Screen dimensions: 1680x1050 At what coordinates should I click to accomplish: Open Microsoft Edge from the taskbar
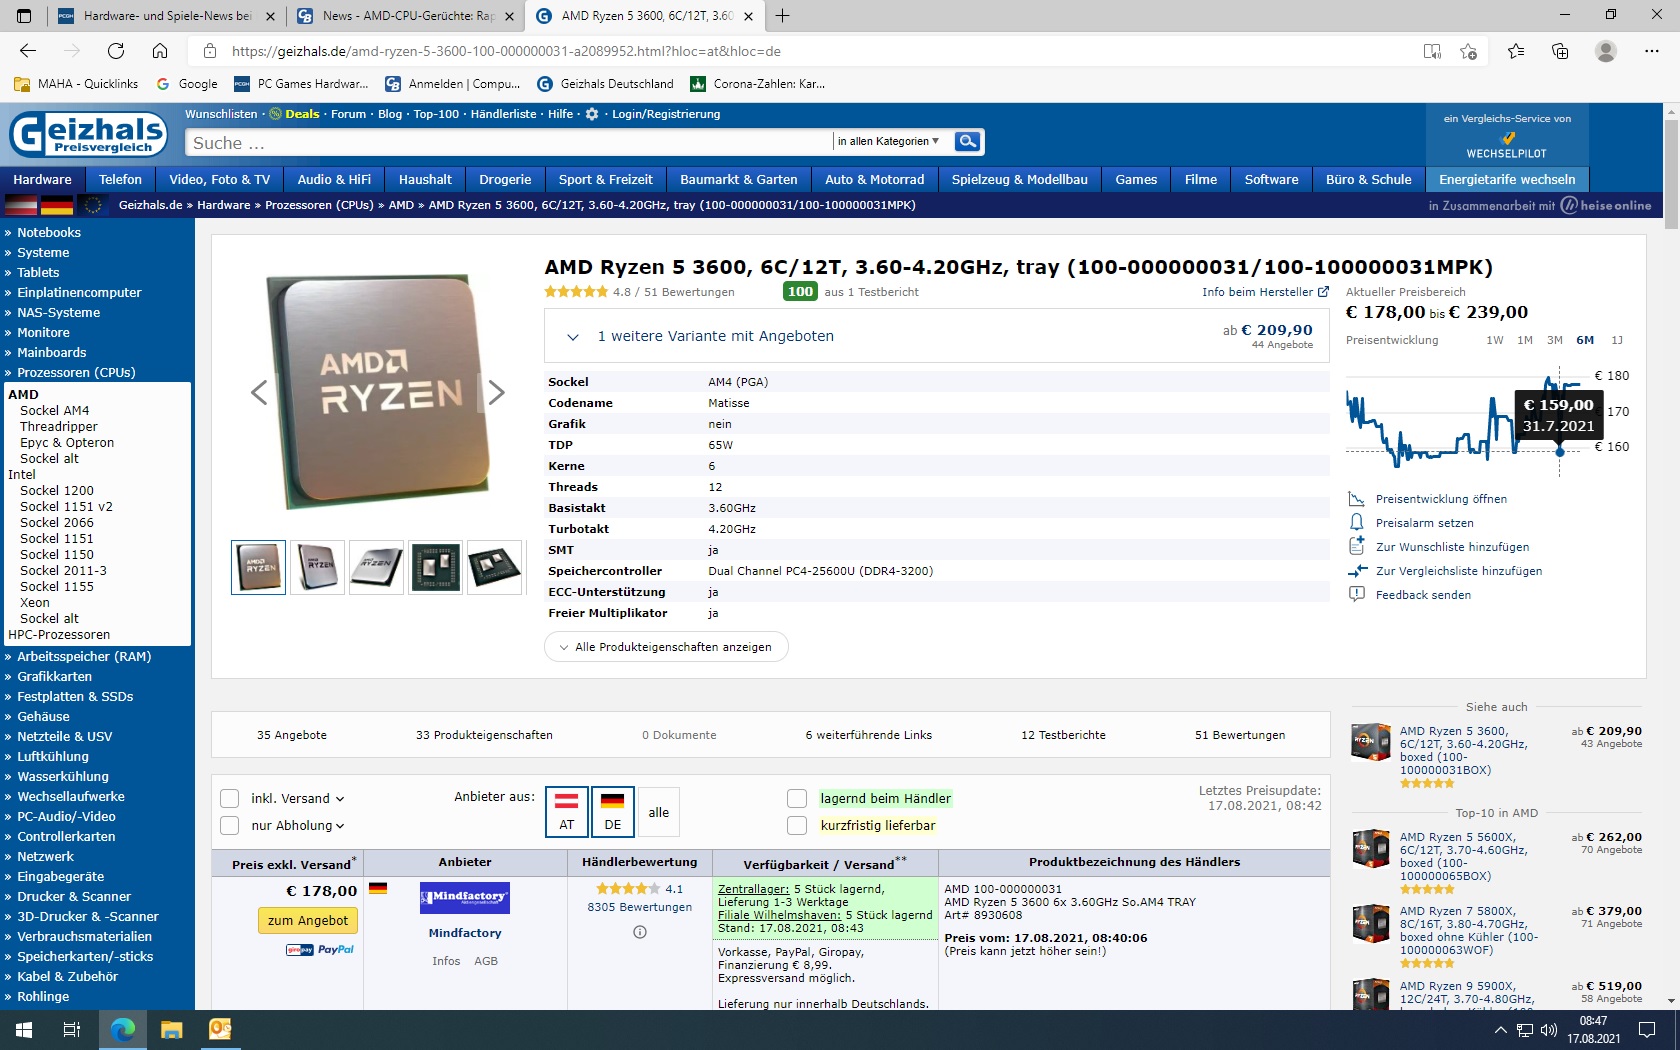[x=123, y=1030]
